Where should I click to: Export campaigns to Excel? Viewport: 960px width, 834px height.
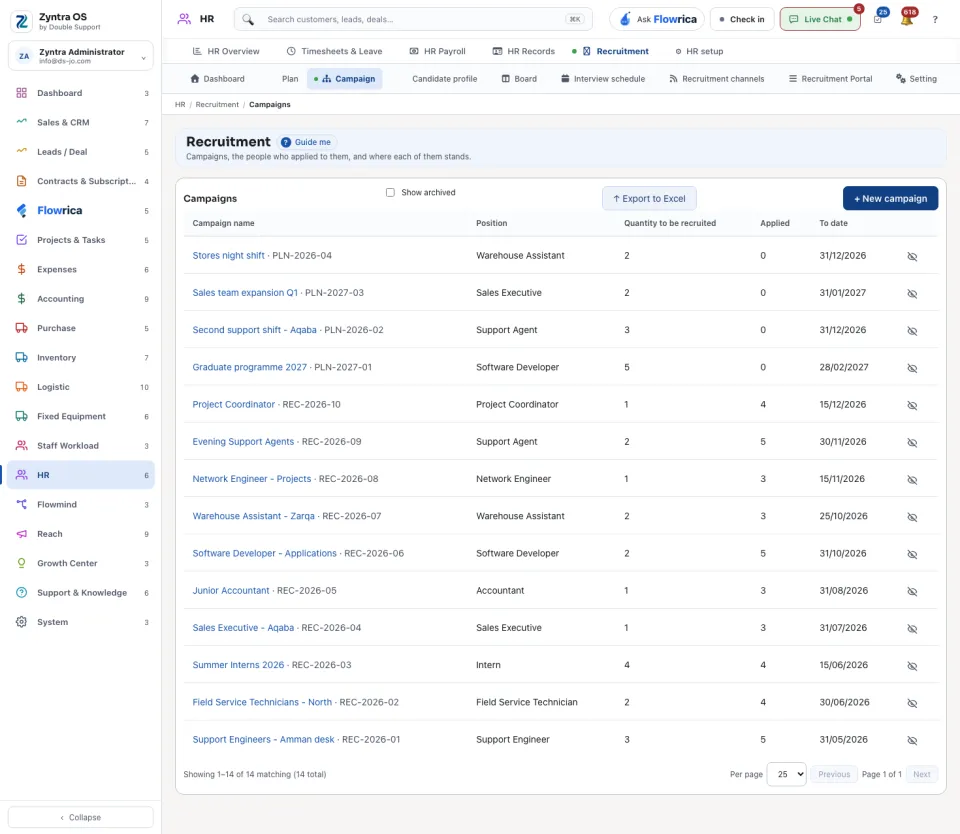tap(649, 198)
